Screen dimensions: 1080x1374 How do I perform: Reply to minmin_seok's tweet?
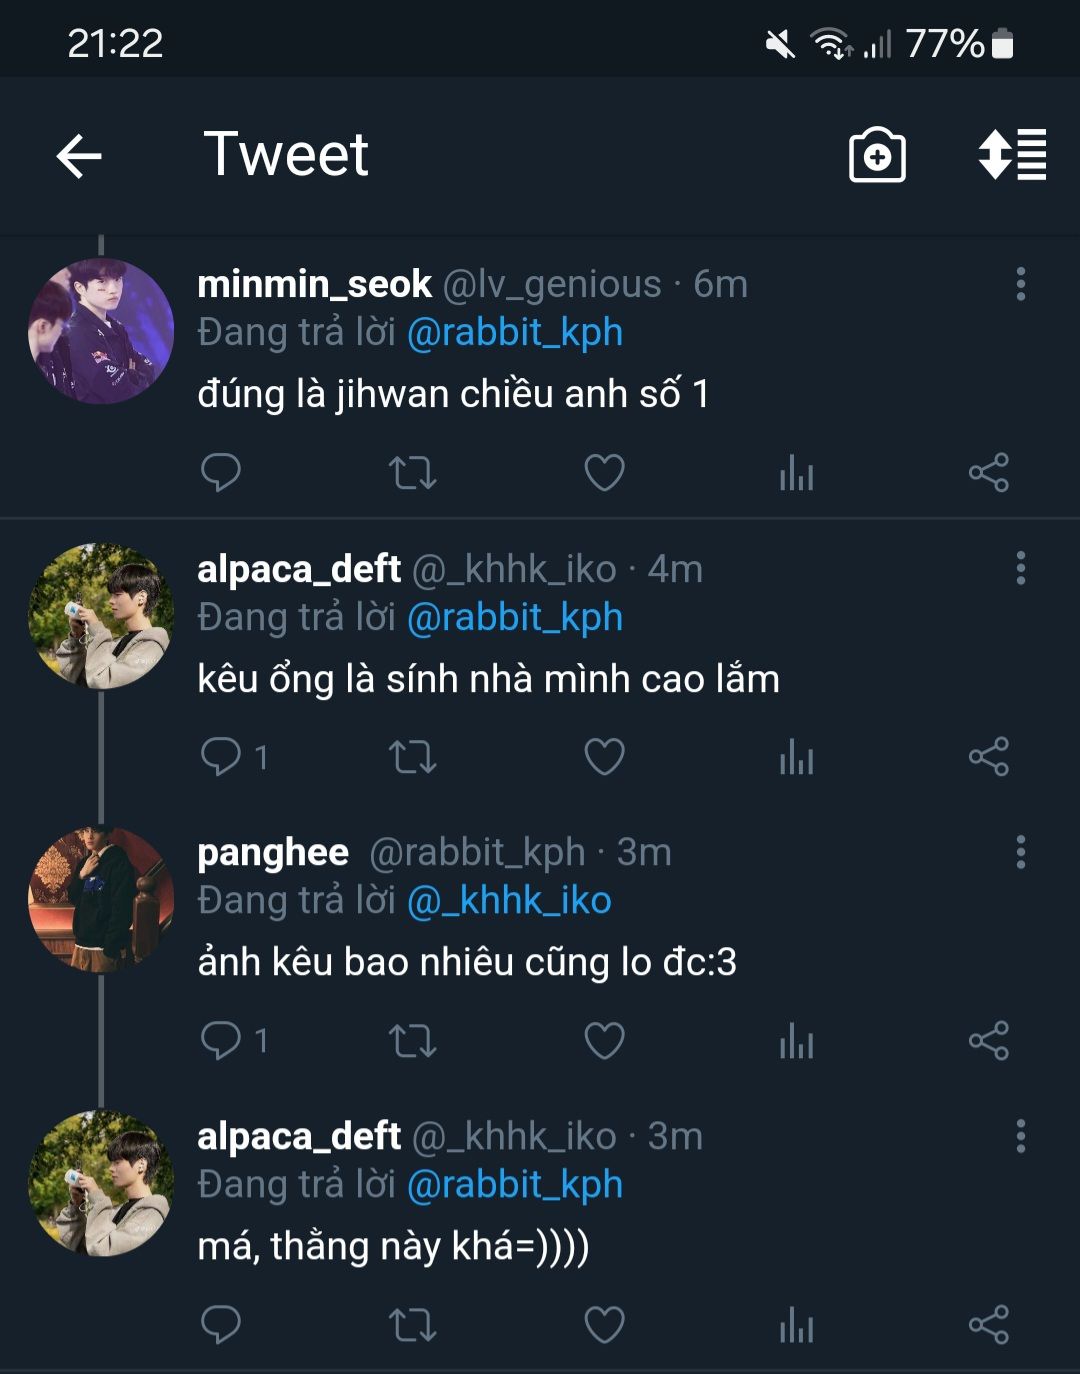point(221,473)
